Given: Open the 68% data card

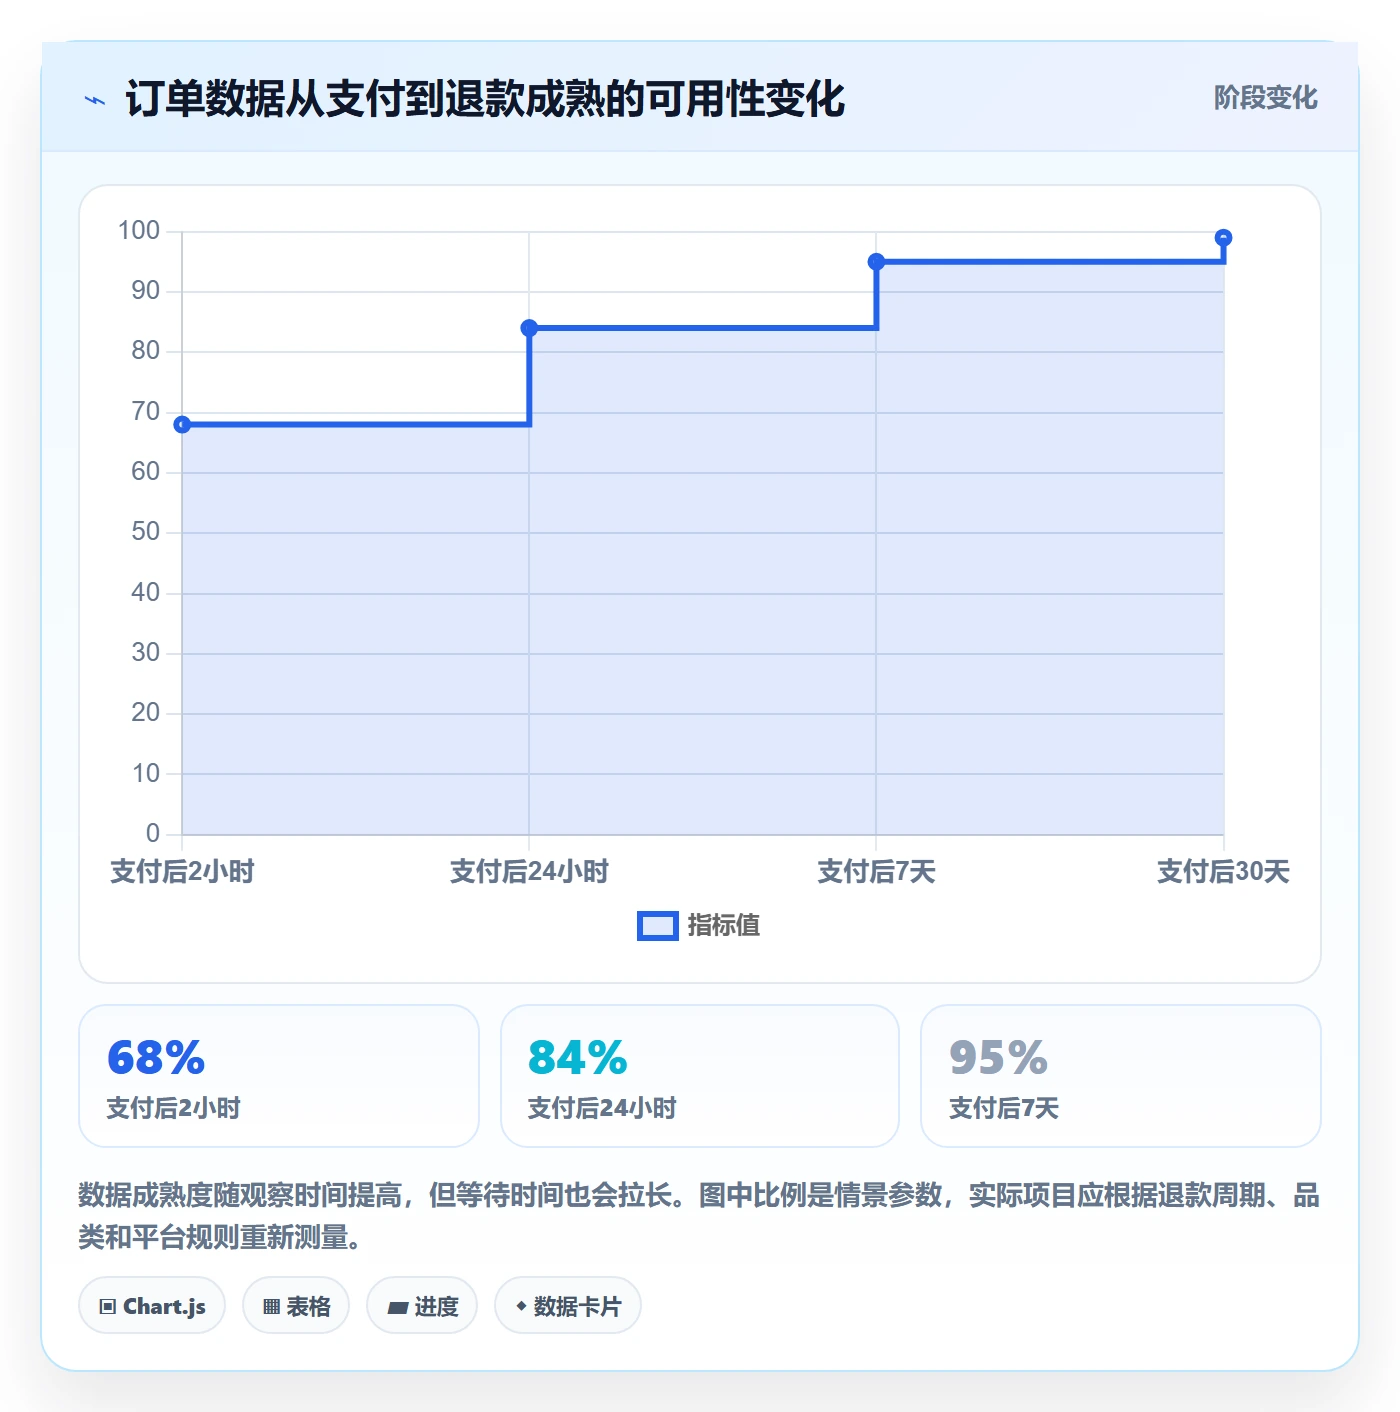Looking at the screenshot, I should pyautogui.click(x=279, y=1076).
